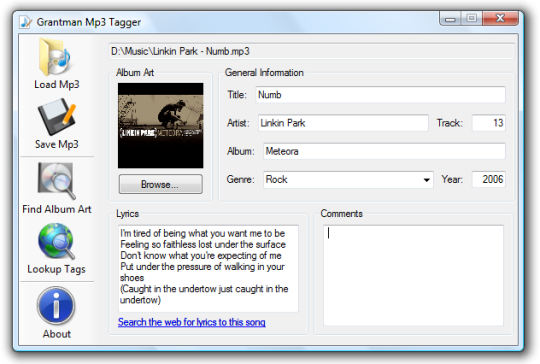
Task: Click the Track number field showing 13
Action: pyautogui.click(x=489, y=123)
